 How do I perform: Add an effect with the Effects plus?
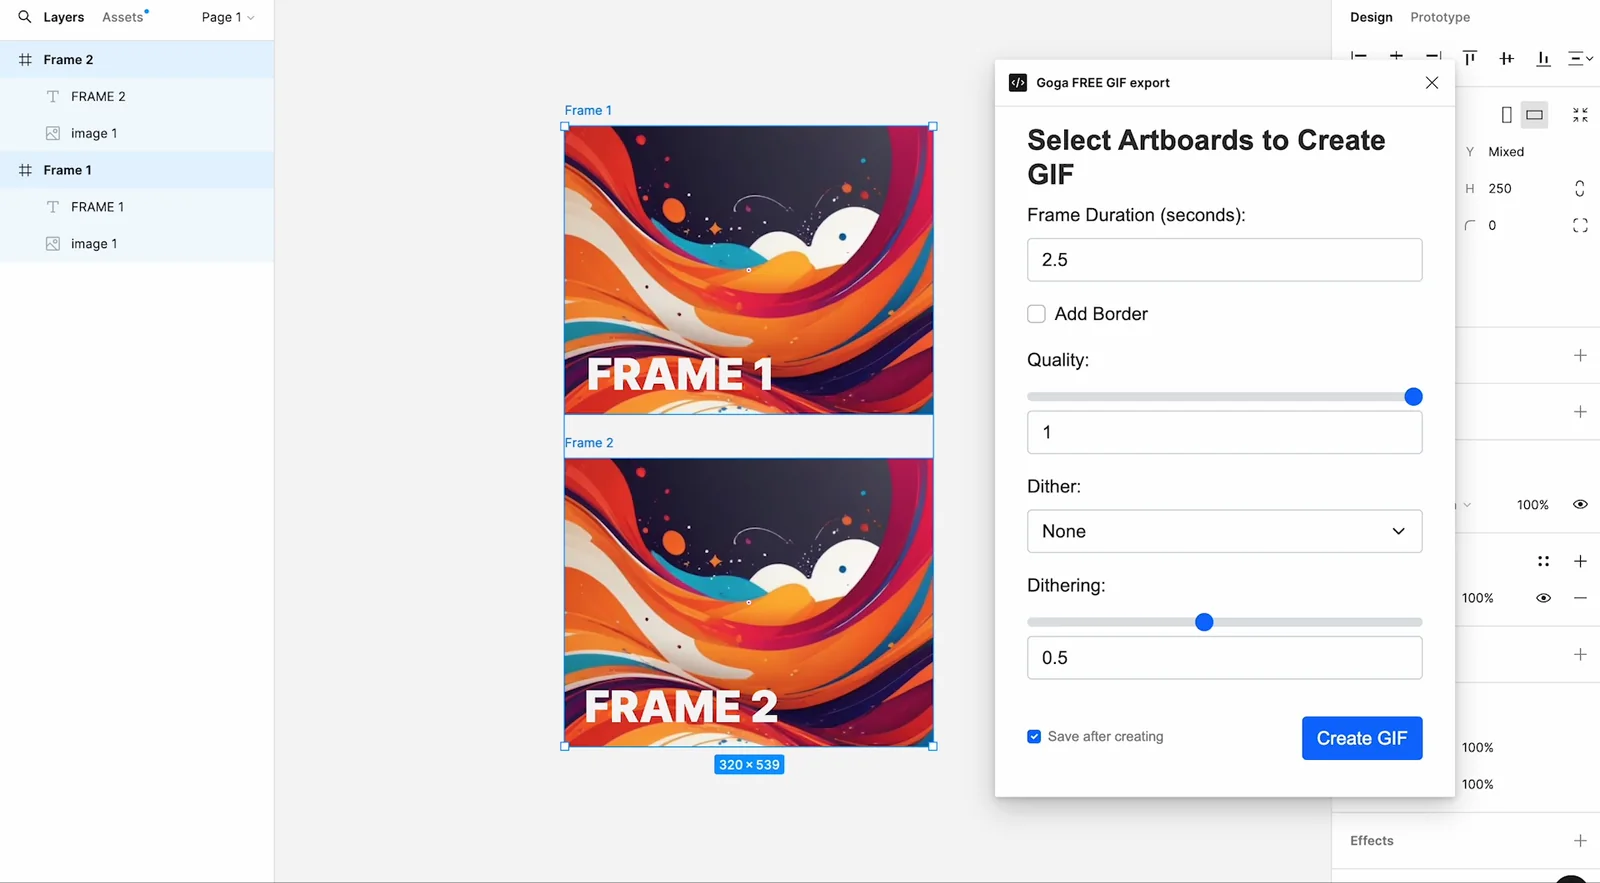[1580, 841]
